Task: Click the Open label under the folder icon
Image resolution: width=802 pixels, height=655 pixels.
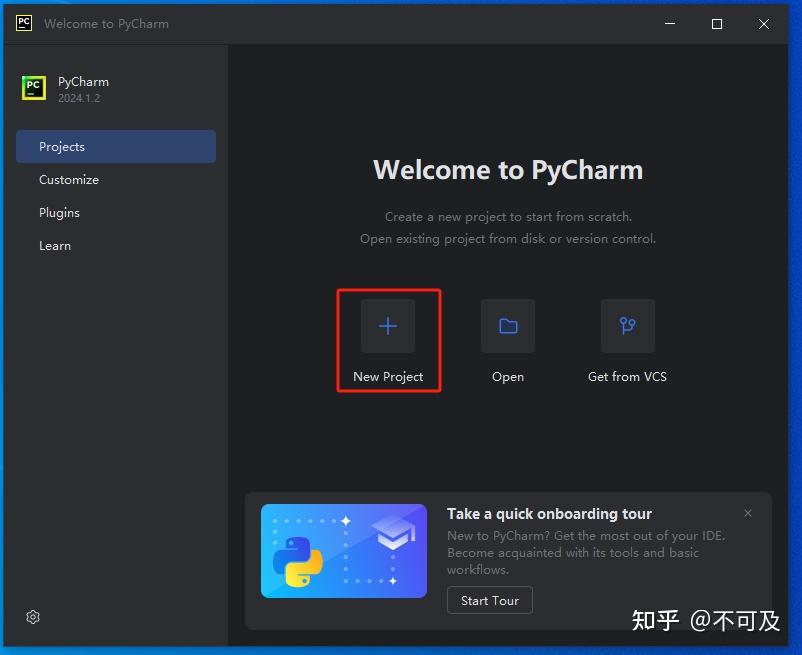Action: (x=507, y=376)
